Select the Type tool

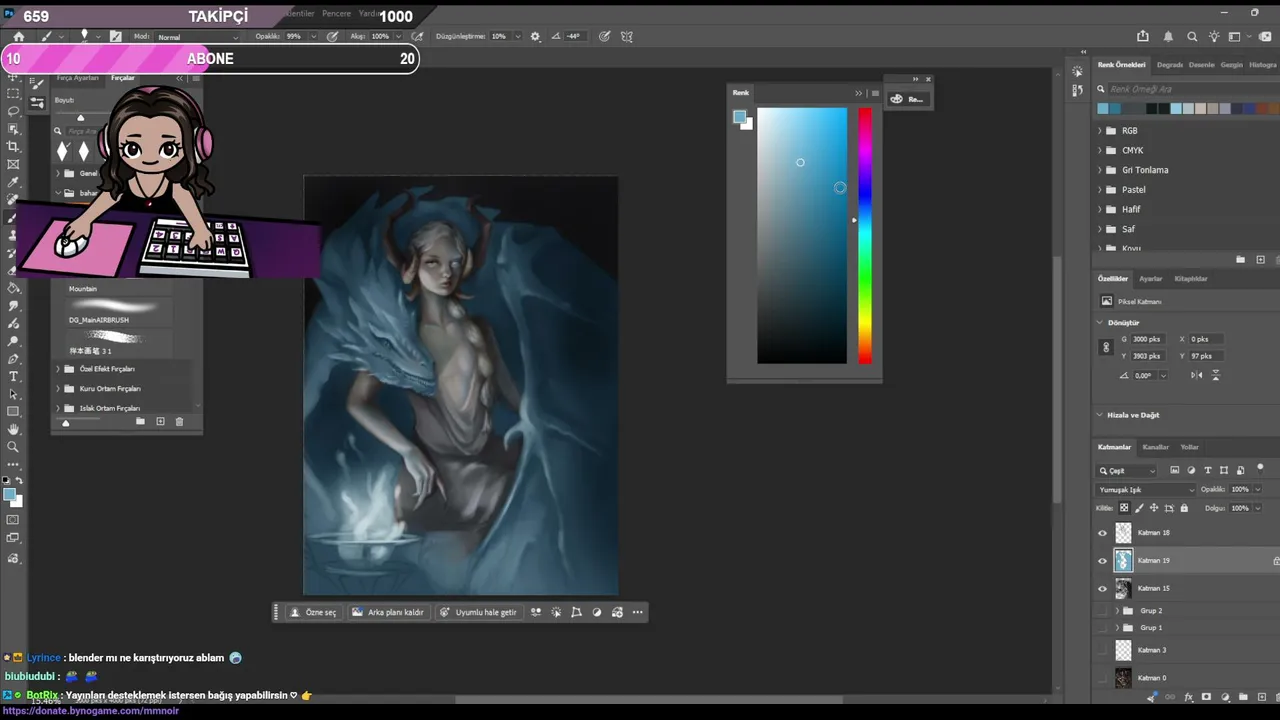[13, 376]
